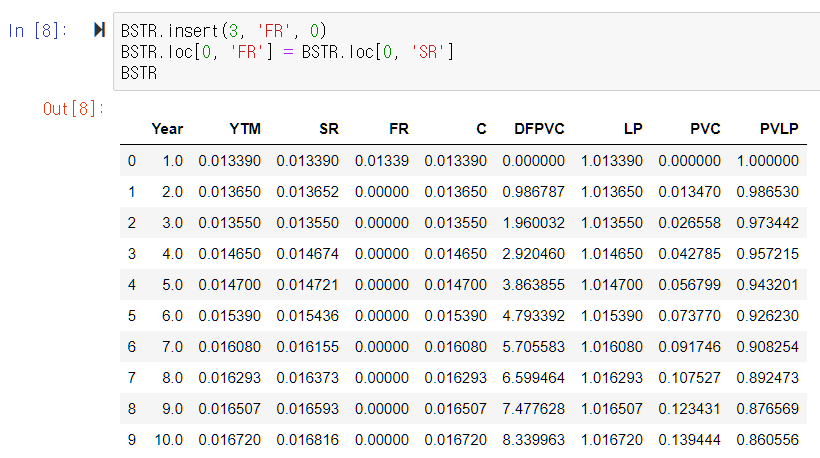Click the SR value 0.015436
The image size is (820, 458).
tap(308, 316)
